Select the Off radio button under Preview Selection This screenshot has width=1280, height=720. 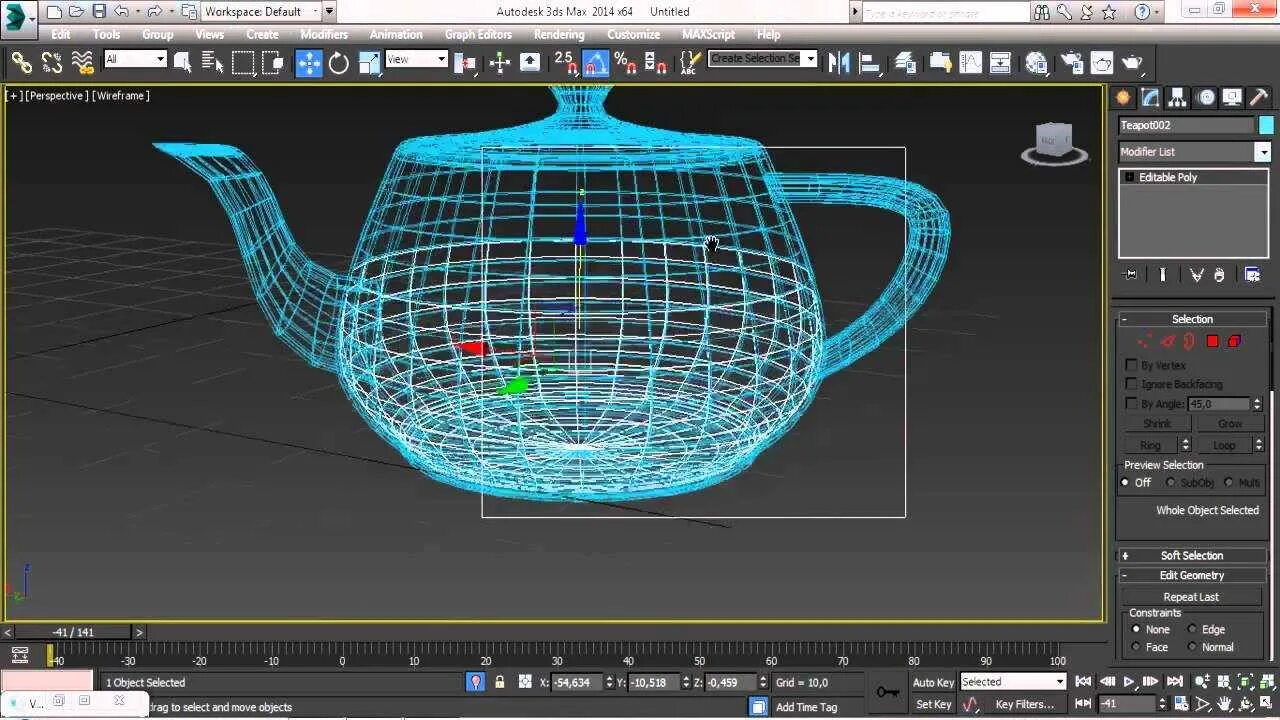1125,483
